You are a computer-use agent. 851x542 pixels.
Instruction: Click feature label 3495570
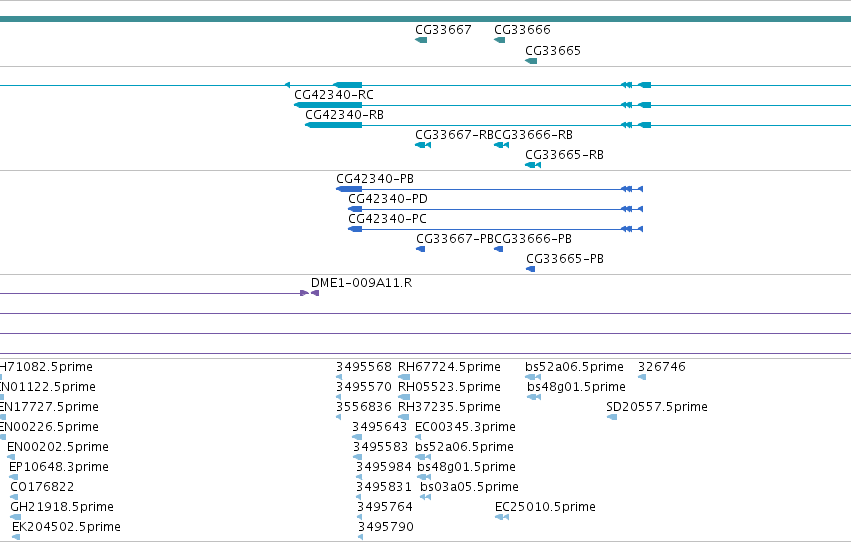(364, 387)
